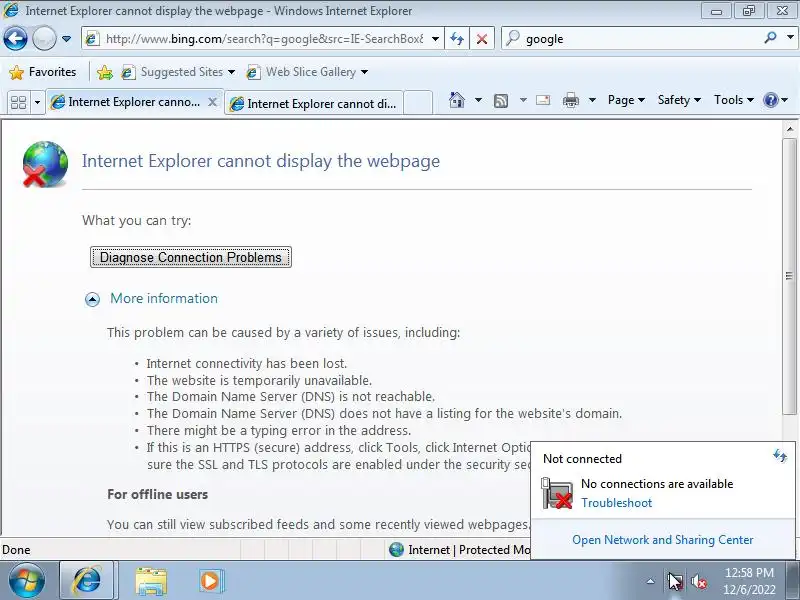Go to Home page icon
The height and width of the screenshot is (600, 800).
[x=457, y=100]
